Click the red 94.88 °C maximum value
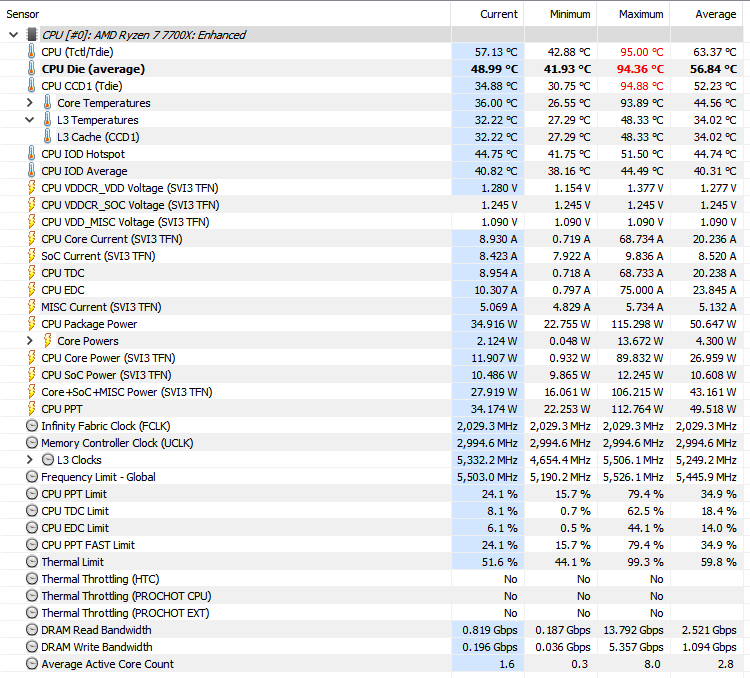 pyautogui.click(x=641, y=86)
